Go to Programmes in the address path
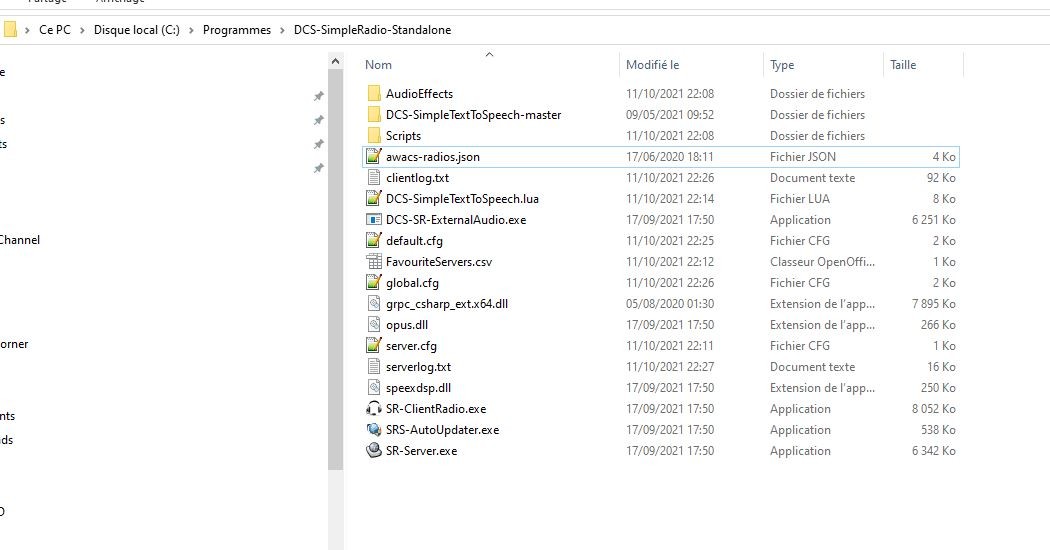 [x=237, y=30]
